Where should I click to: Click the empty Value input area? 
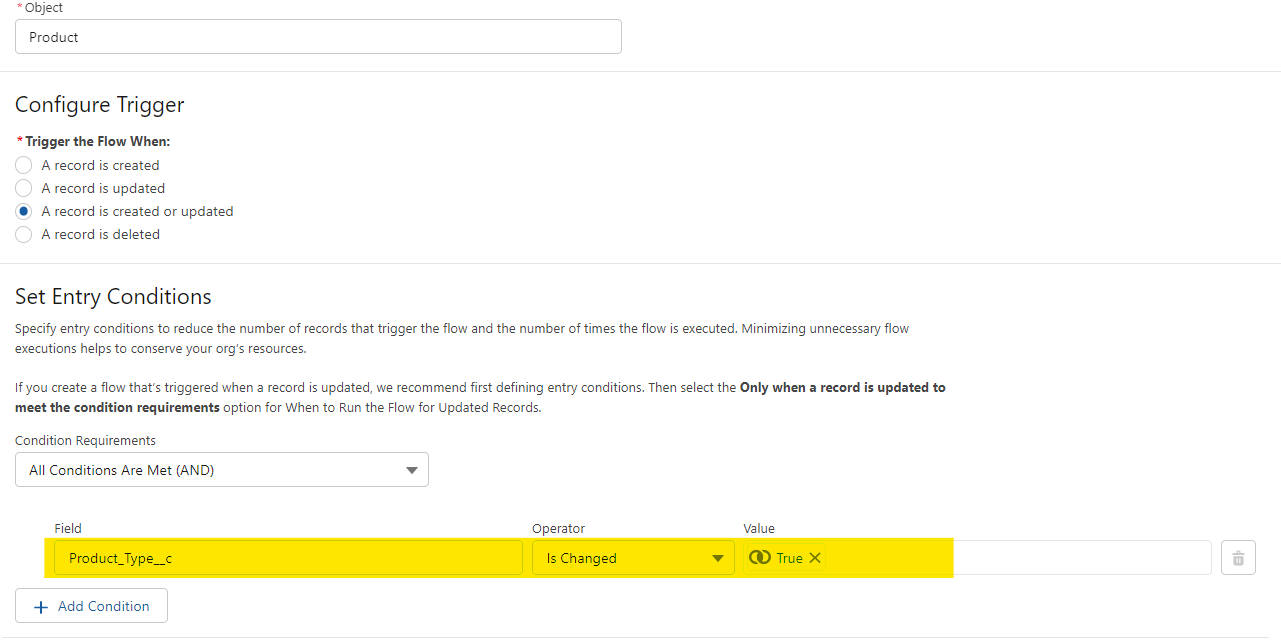pyautogui.click(x=1080, y=558)
